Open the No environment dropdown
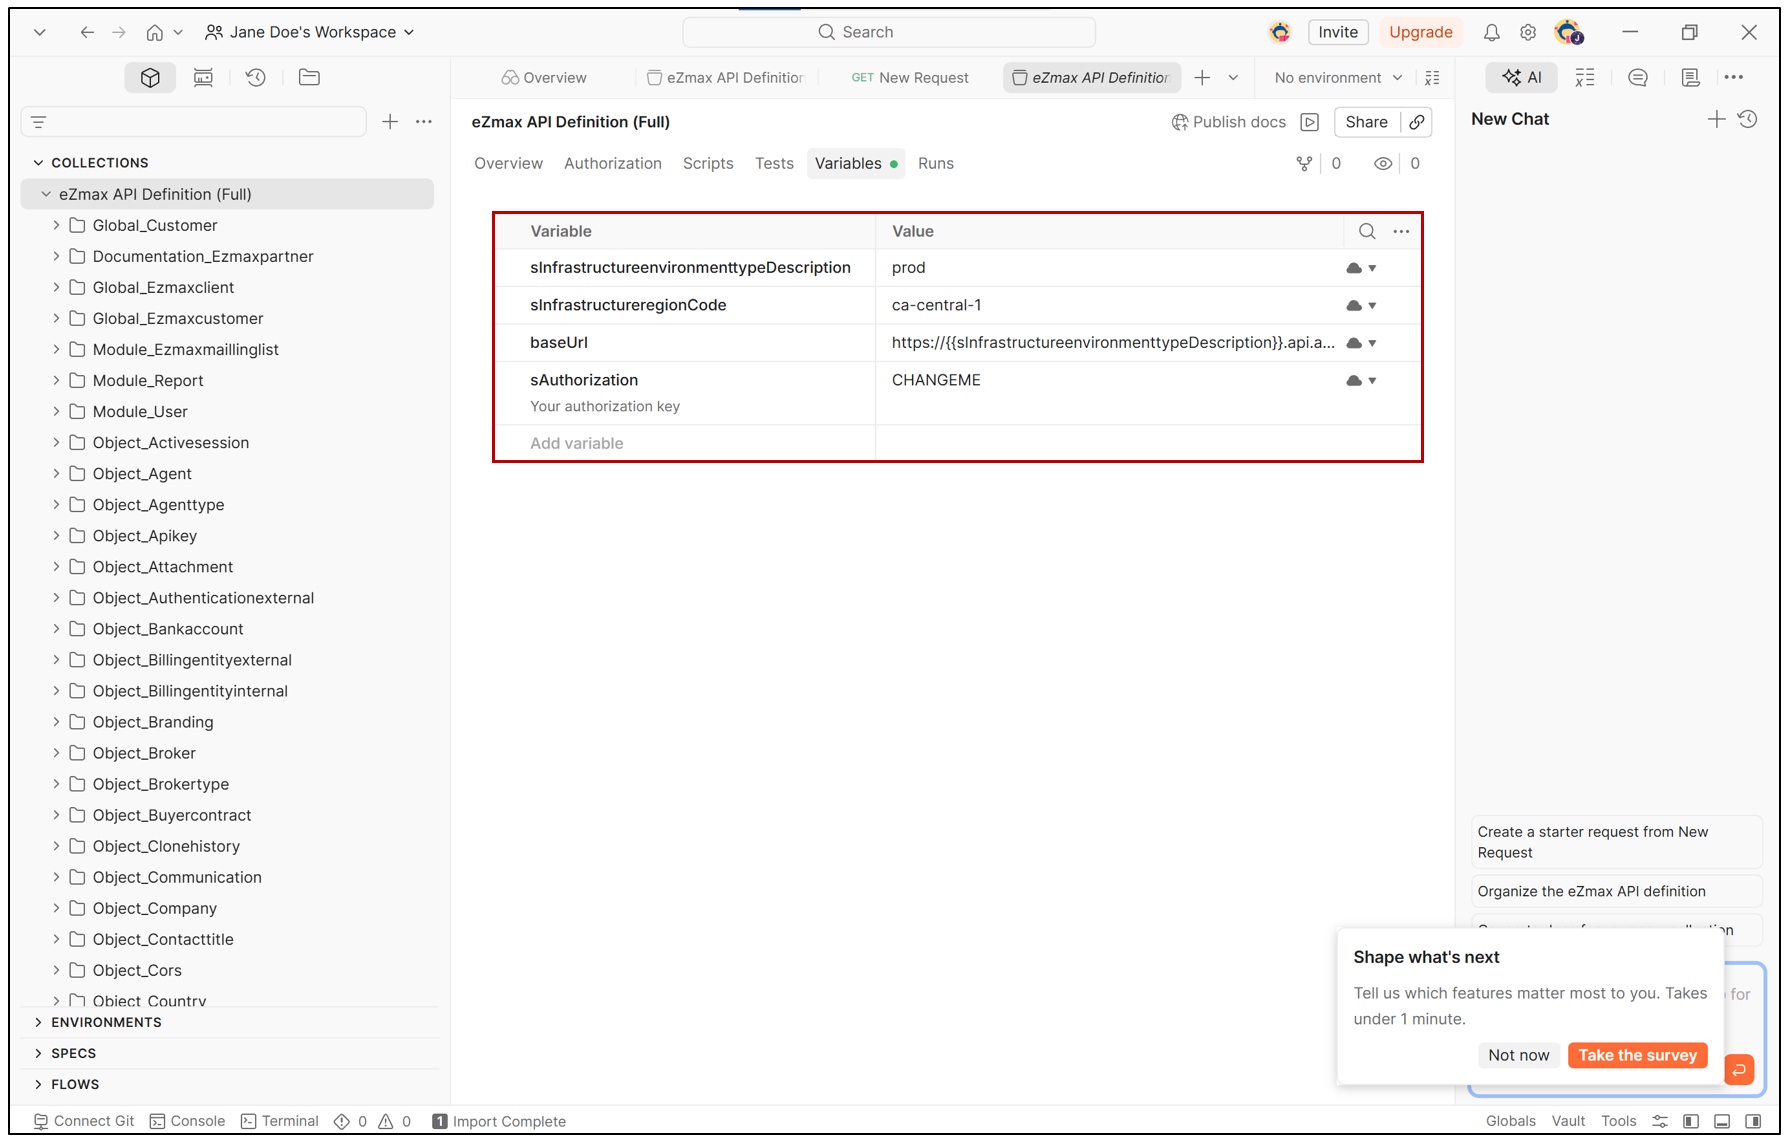 (x=1338, y=77)
